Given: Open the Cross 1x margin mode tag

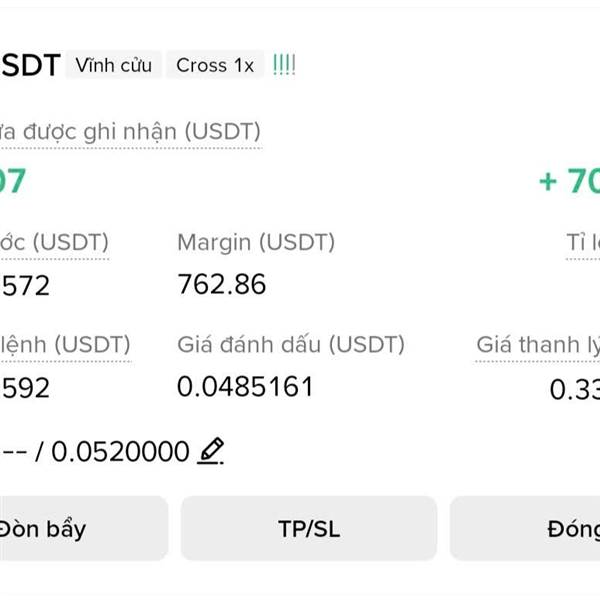Looking at the screenshot, I should (x=215, y=65).
